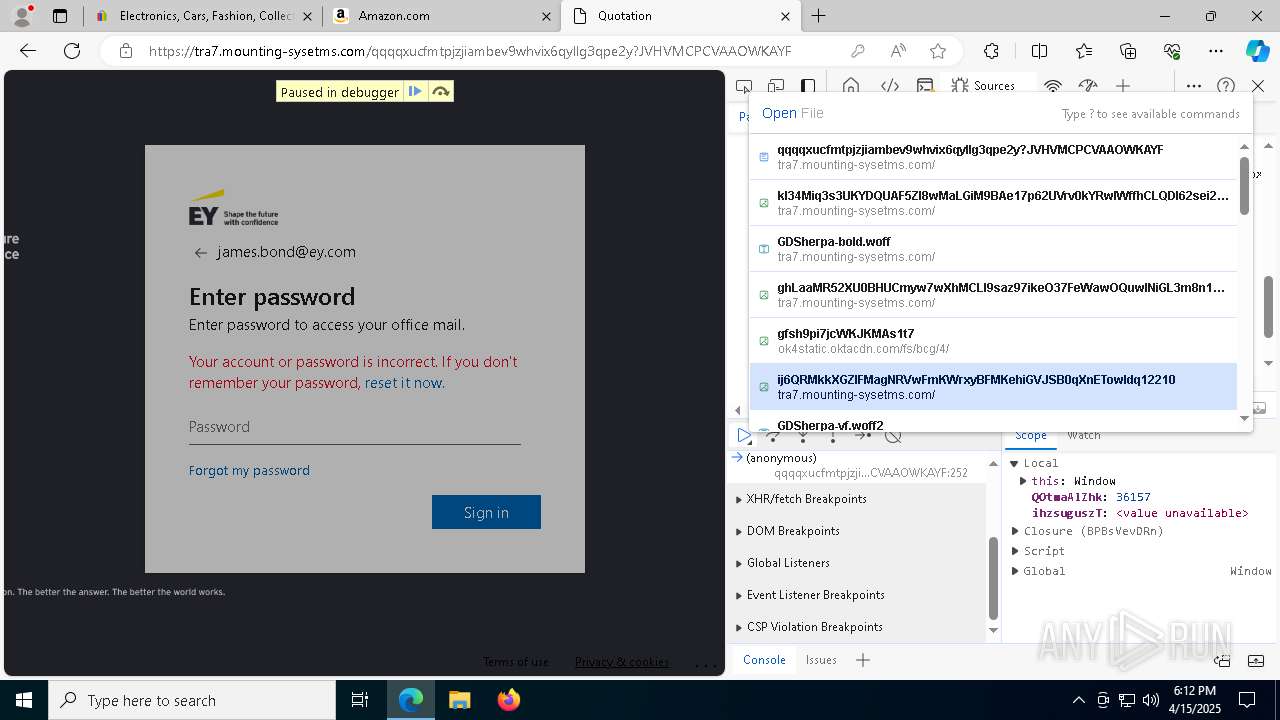Resume script execution in the paused overlay
Screen dimensions: 1280x720
(x=415, y=92)
